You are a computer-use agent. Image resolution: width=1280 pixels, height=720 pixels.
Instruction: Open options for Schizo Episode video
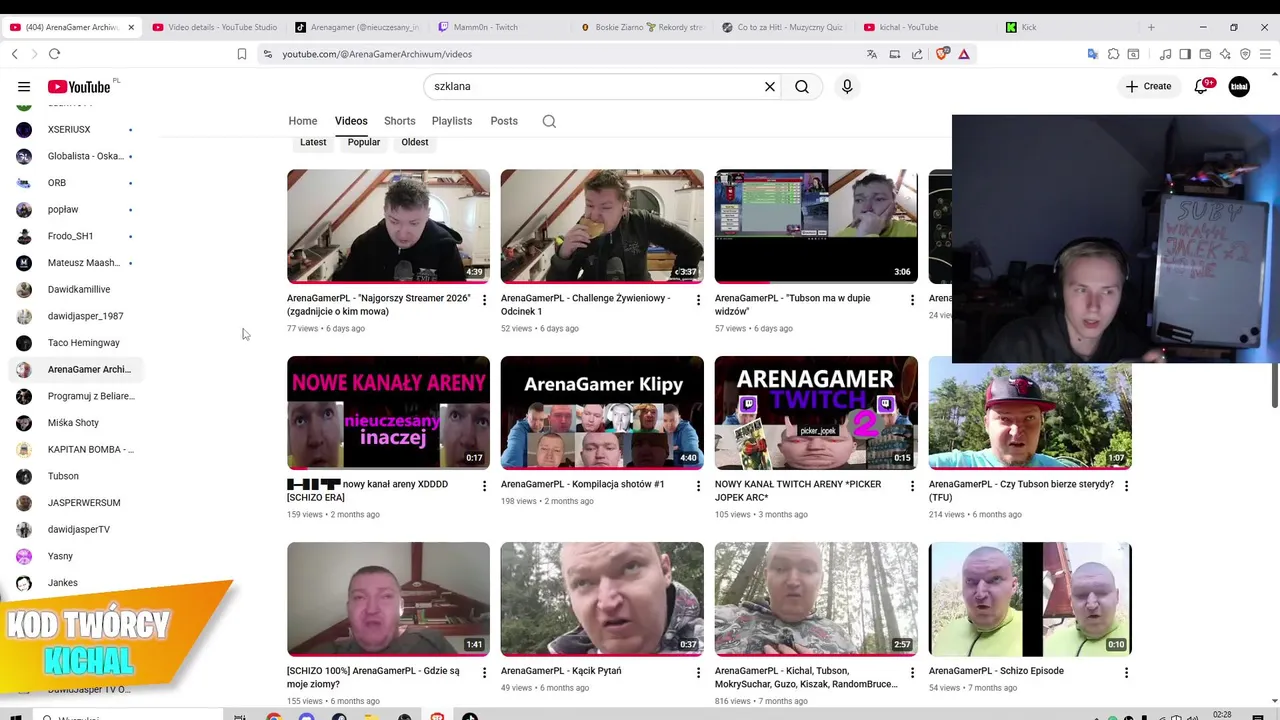pyautogui.click(x=1126, y=673)
